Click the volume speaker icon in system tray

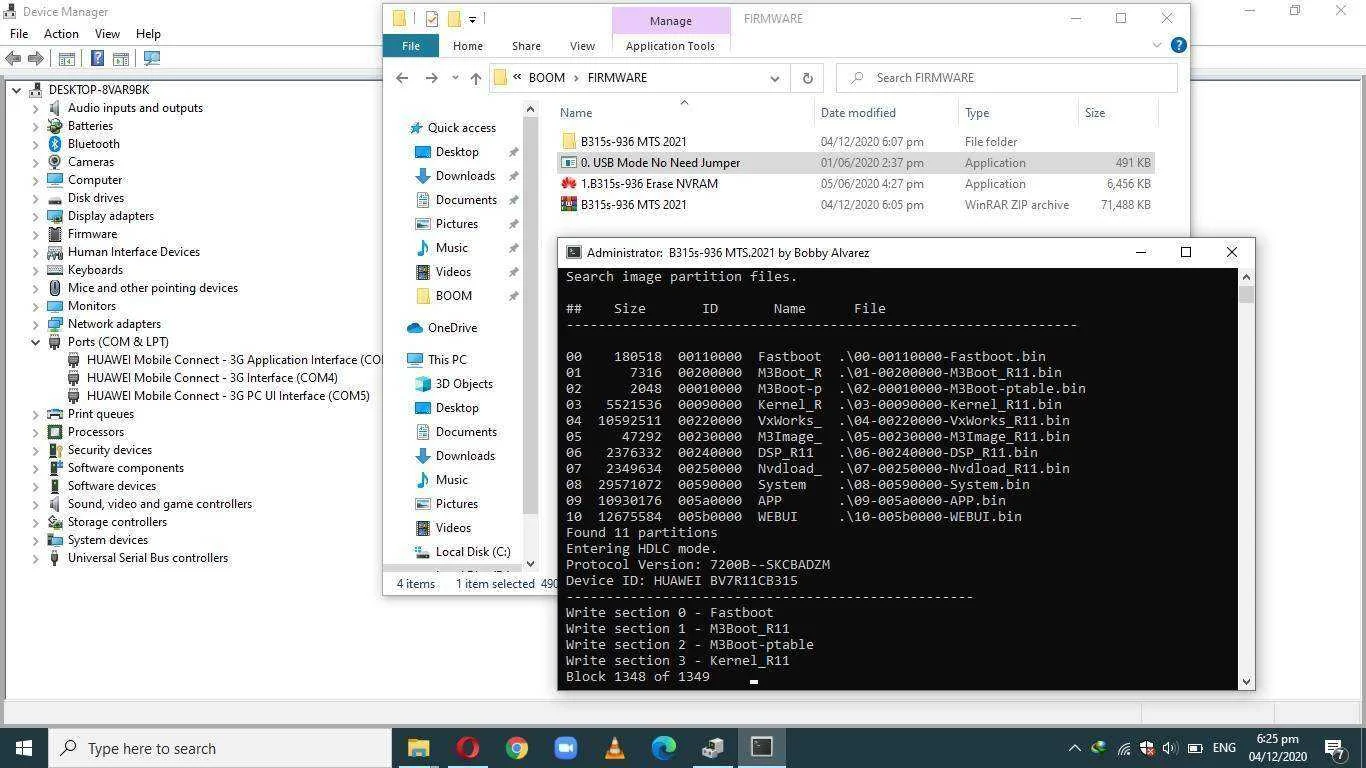click(1169, 748)
